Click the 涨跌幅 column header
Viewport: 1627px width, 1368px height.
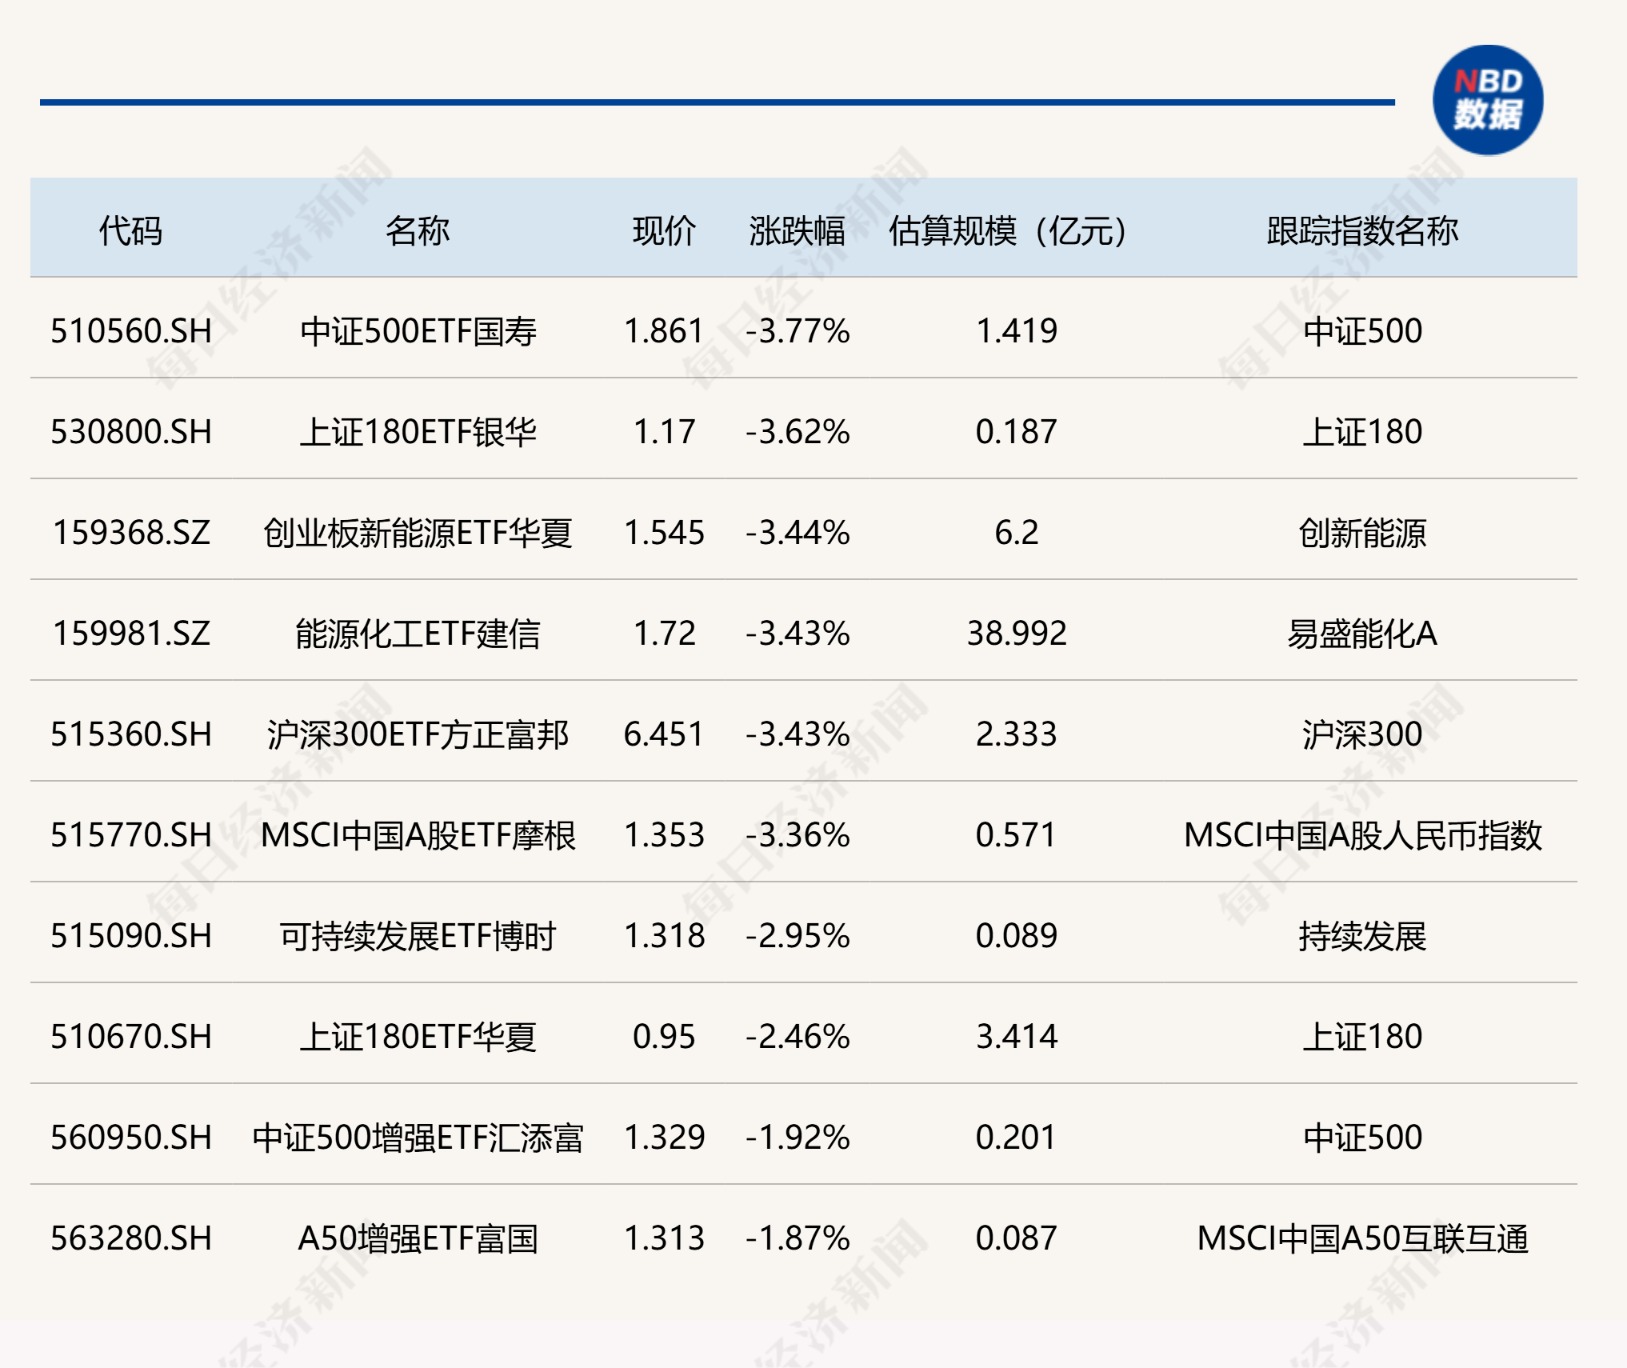797,231
